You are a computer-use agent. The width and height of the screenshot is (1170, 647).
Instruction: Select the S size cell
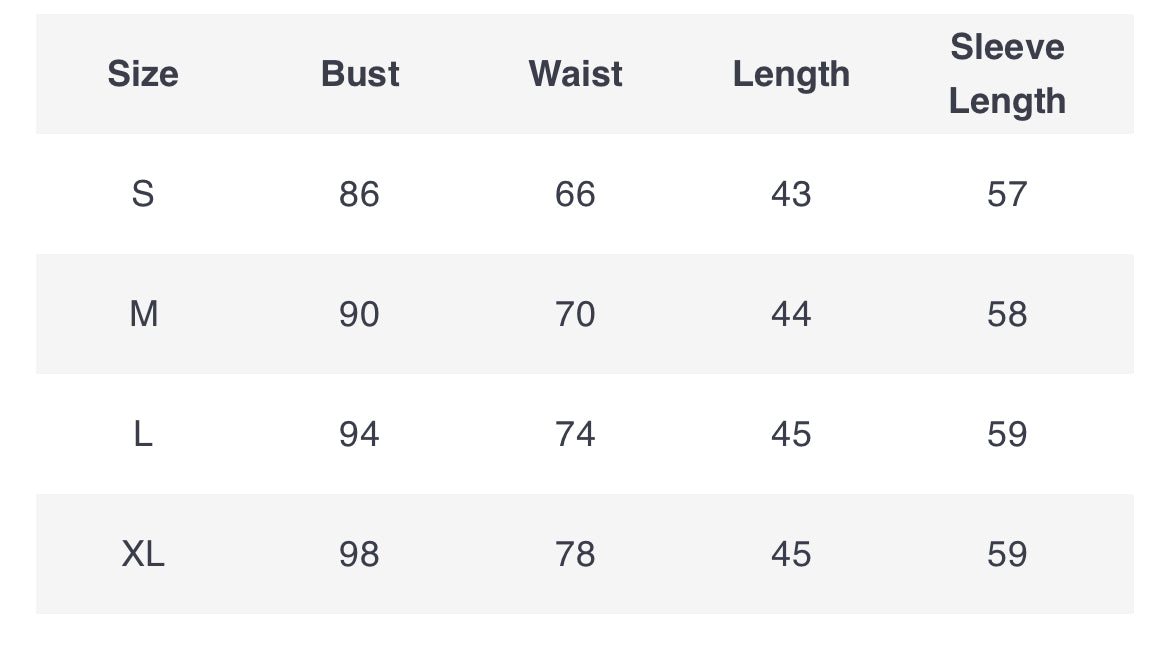(143, 194)
